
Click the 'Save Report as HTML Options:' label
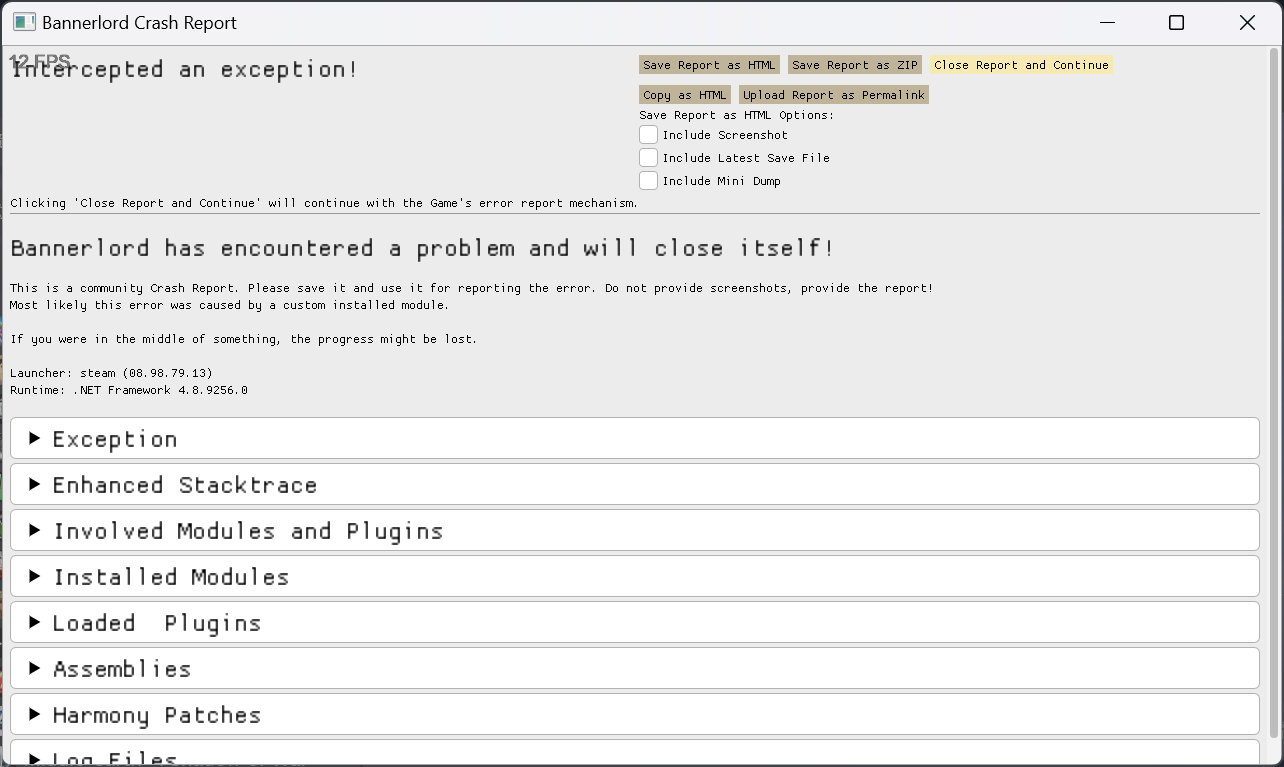pyautogui.click(x=736, y=115)
